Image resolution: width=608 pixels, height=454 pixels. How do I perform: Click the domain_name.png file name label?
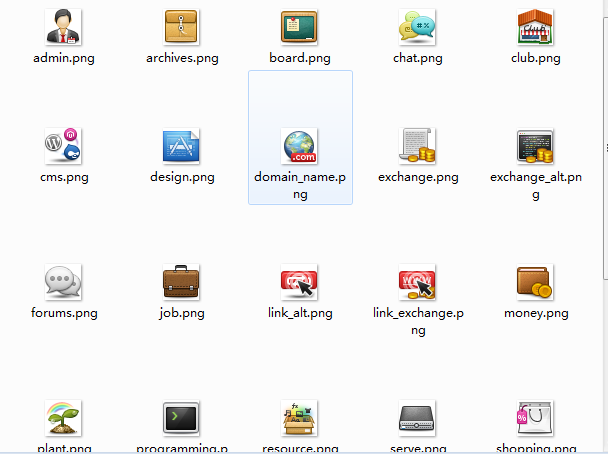300,185
